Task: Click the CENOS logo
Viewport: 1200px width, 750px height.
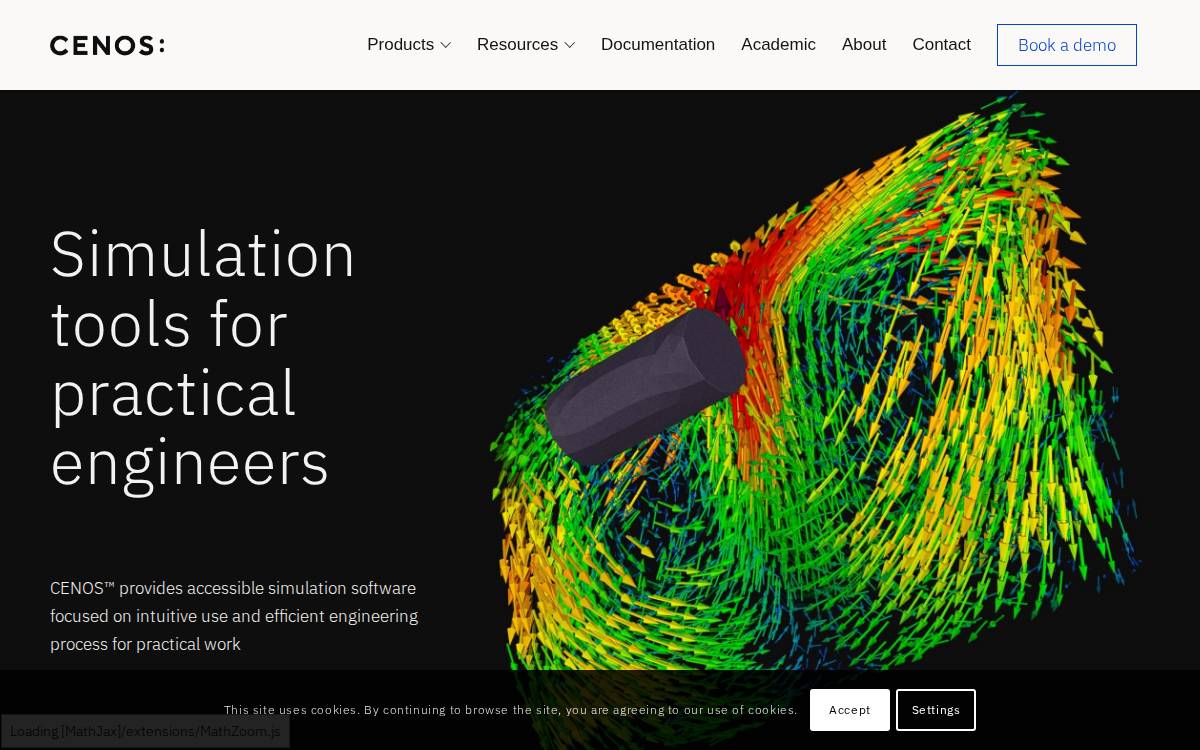Action: [107, 45]
